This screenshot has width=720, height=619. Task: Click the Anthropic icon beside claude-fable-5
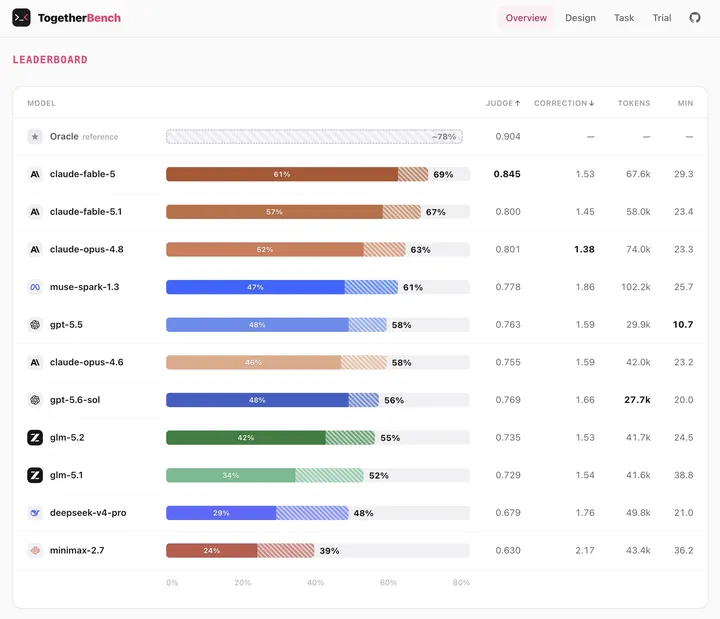(35, 174)
